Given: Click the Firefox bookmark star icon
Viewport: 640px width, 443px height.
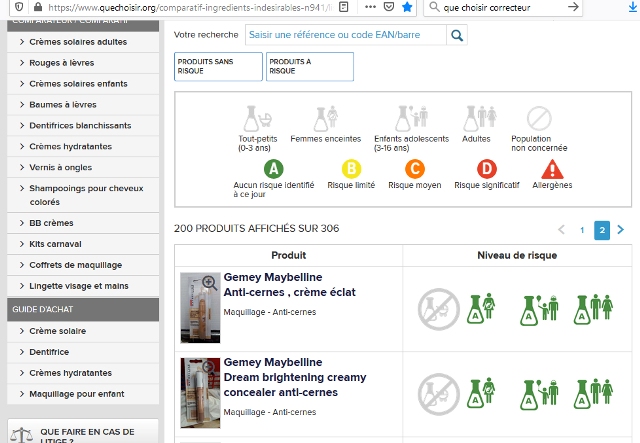Looking at the screenshot, I should [x=407, y=7].
